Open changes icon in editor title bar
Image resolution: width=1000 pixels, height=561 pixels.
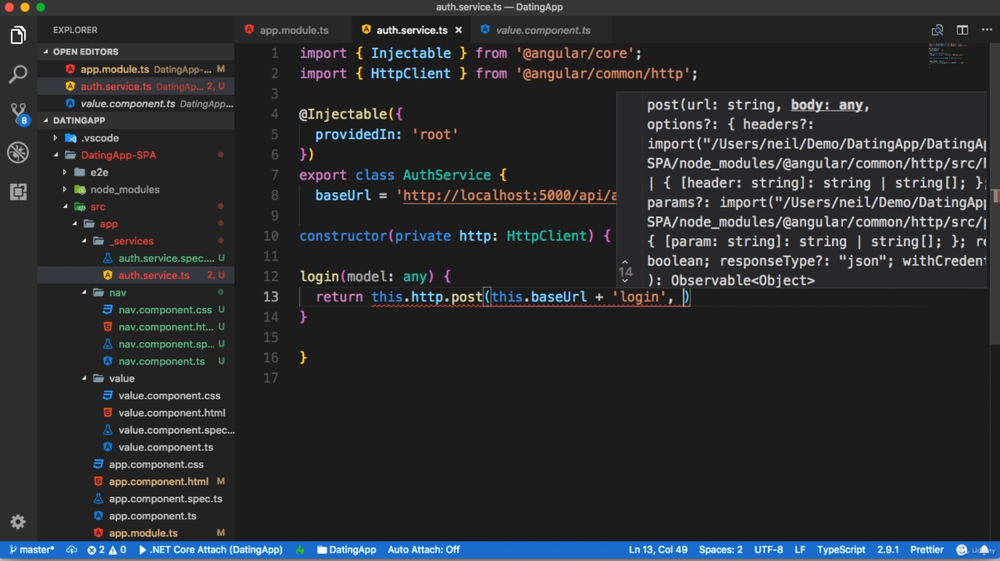tap(937, 30)
